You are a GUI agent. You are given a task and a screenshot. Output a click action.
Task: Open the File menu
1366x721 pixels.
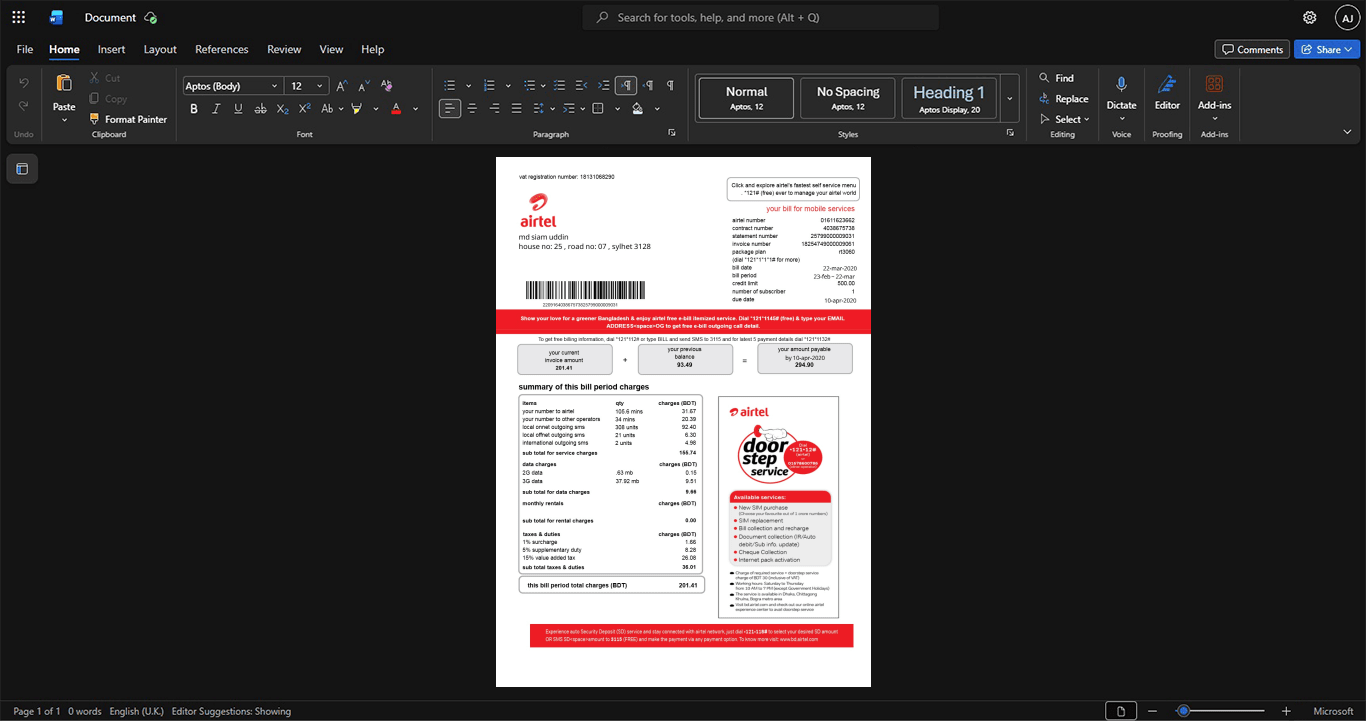pyautogui.click(x=25, y=49)
